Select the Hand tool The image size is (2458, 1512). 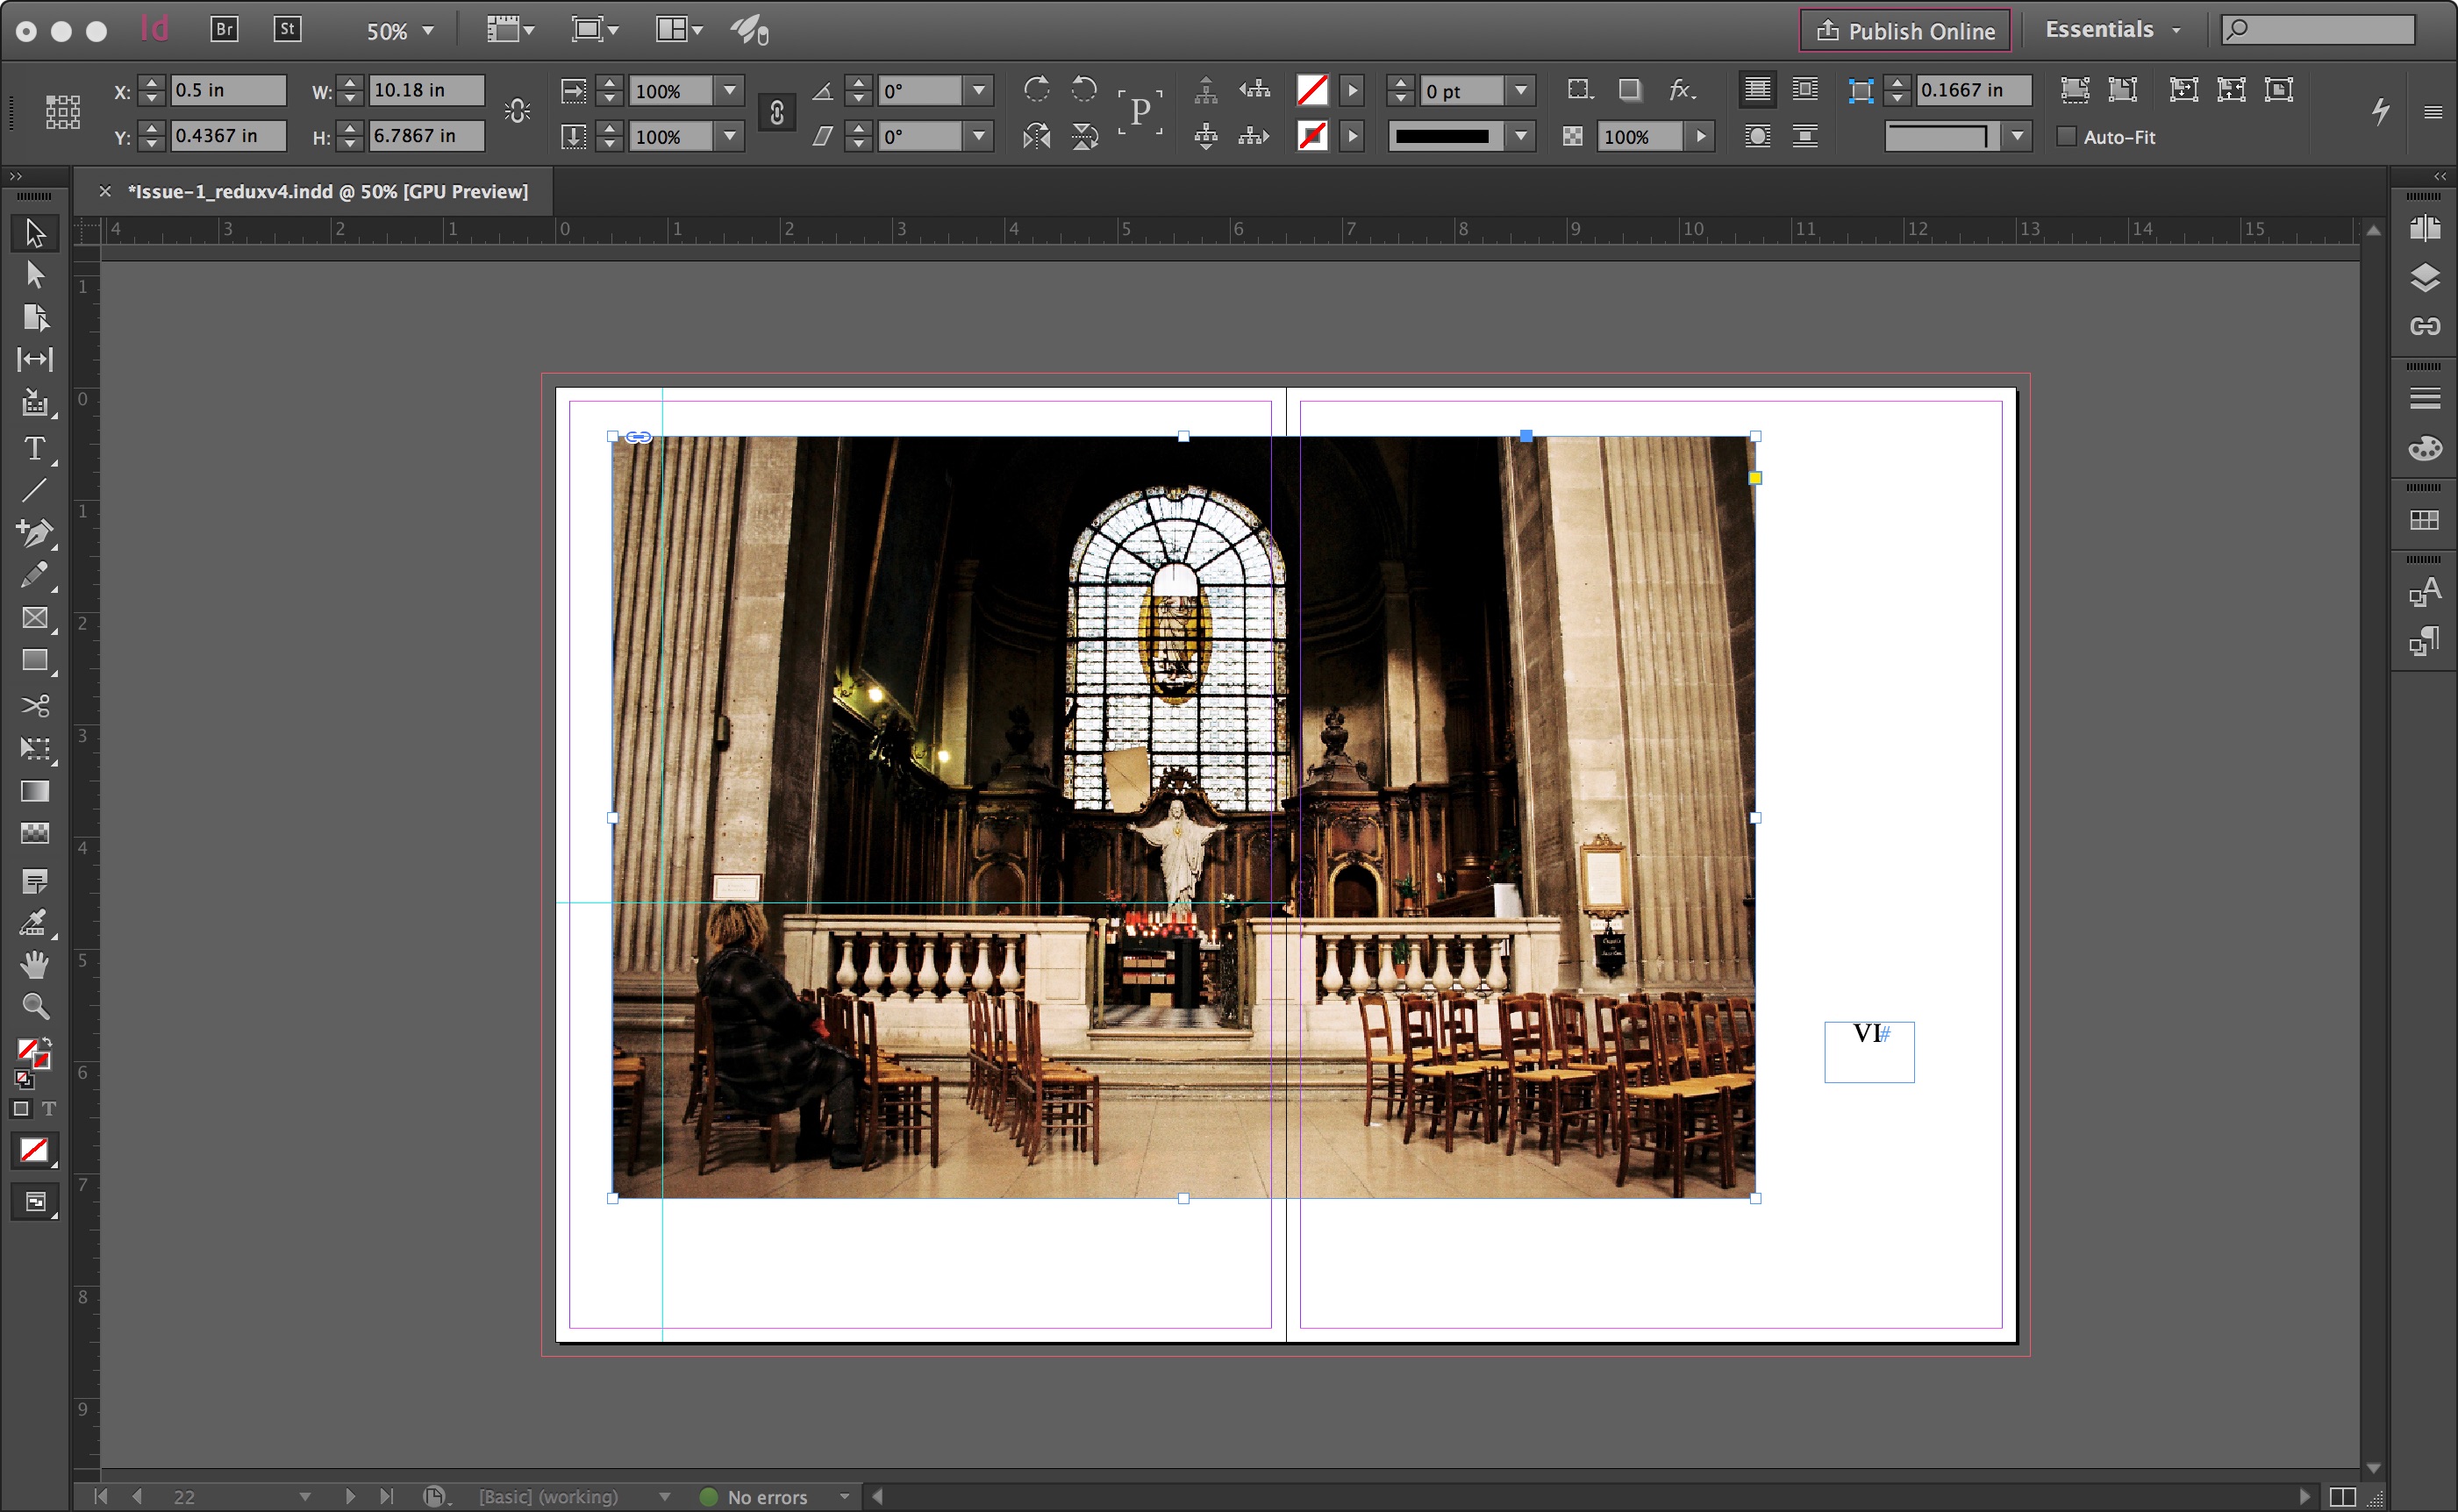point(35,964)
